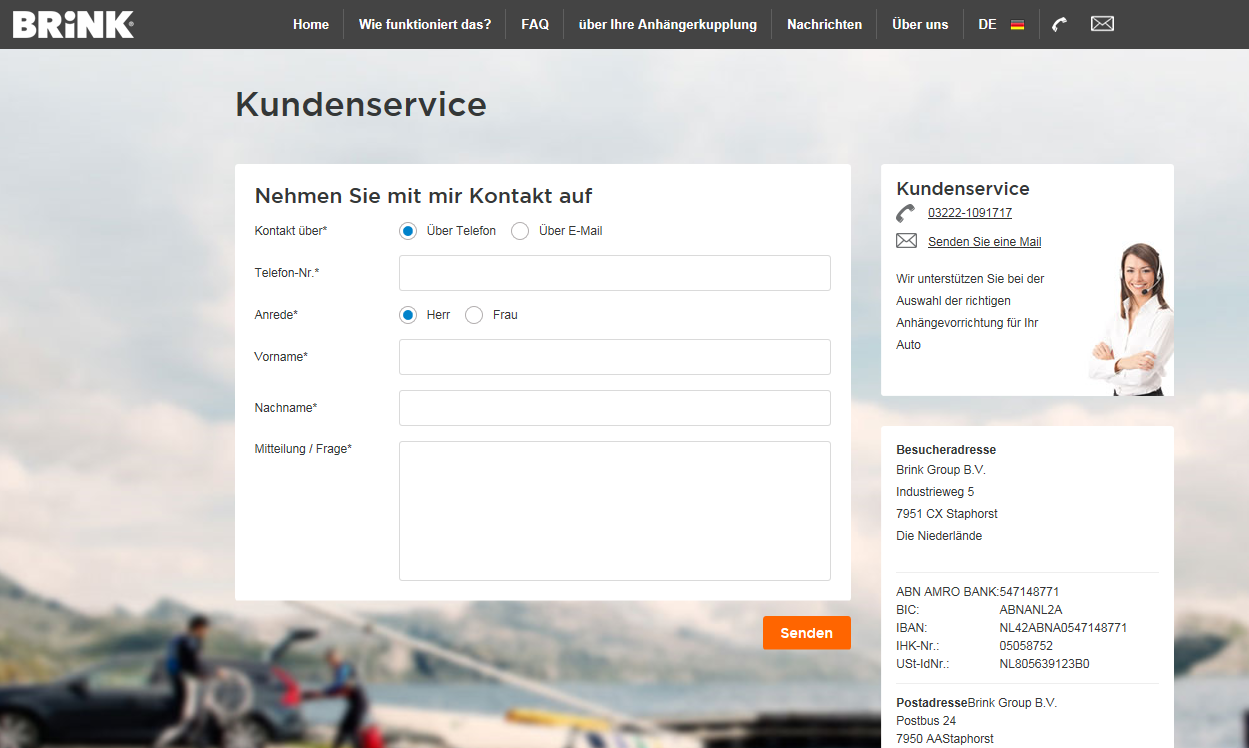Select the Über Telefon radio button
Screen dimensions: 1249x748
pyautogui.click(x=408, y=231)
